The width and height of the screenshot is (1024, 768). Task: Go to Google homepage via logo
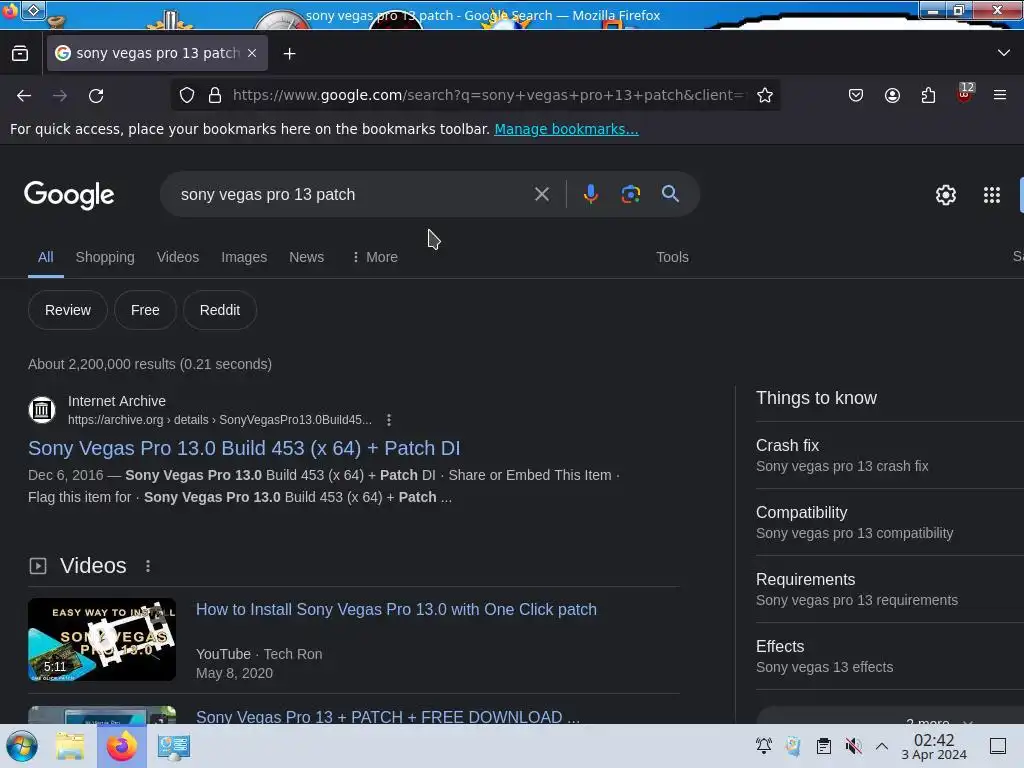69,195
